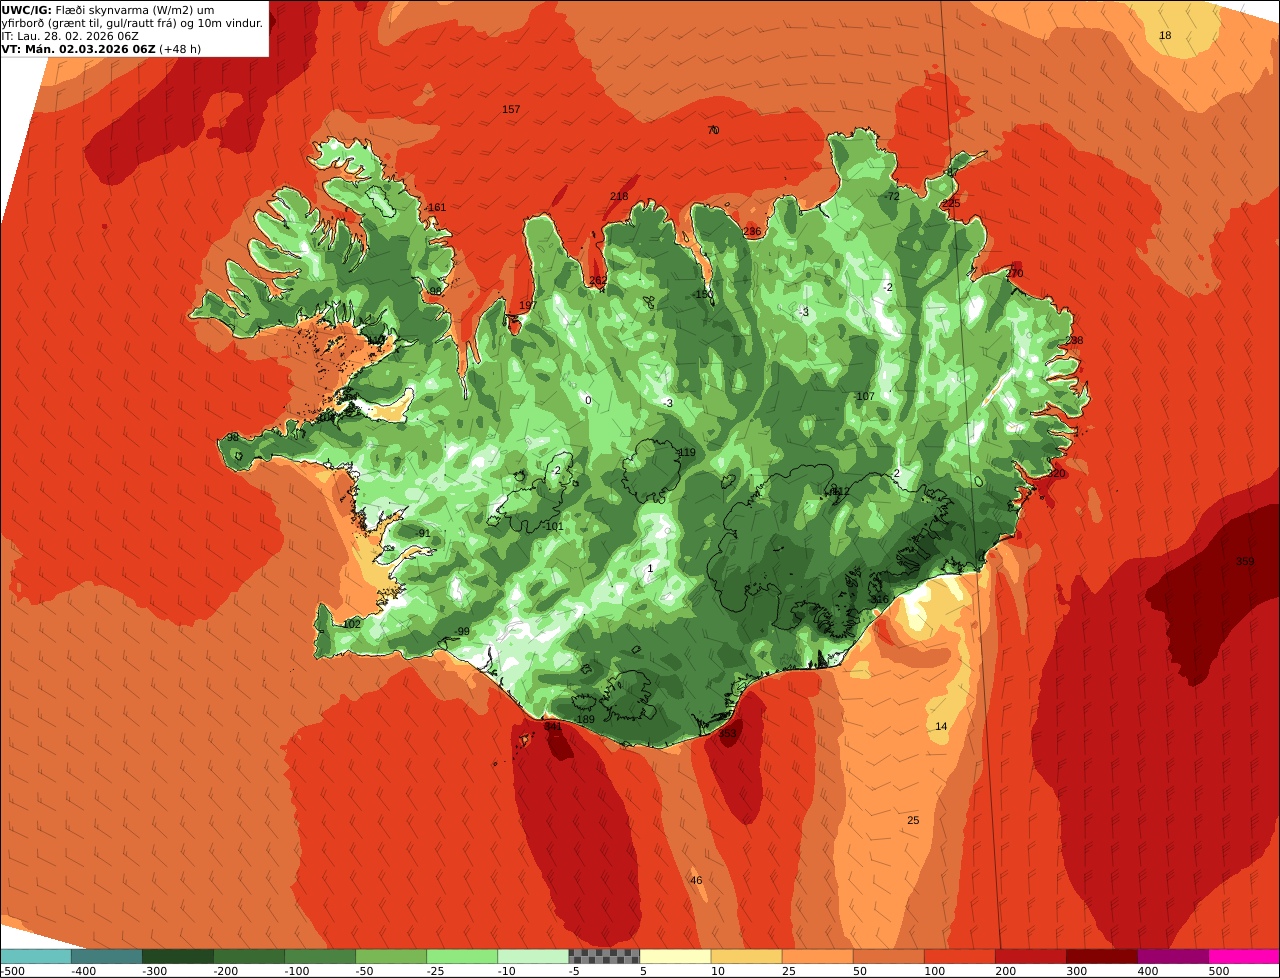Screen dimensions: 1280x978
Task: Select the legend label "-300"
Action: [155, 971]
